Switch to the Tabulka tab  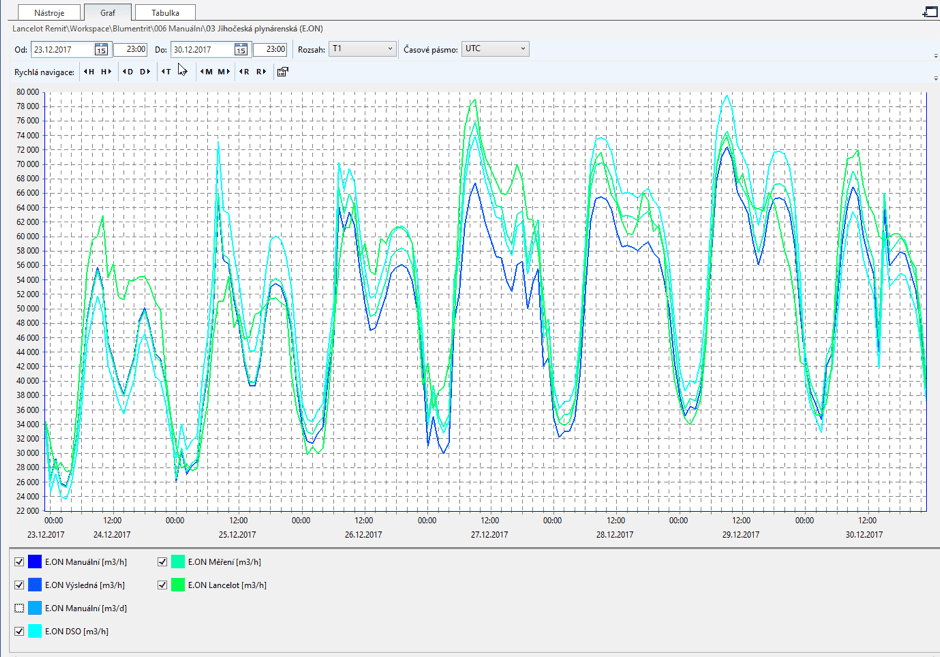[x=165, y=13]
